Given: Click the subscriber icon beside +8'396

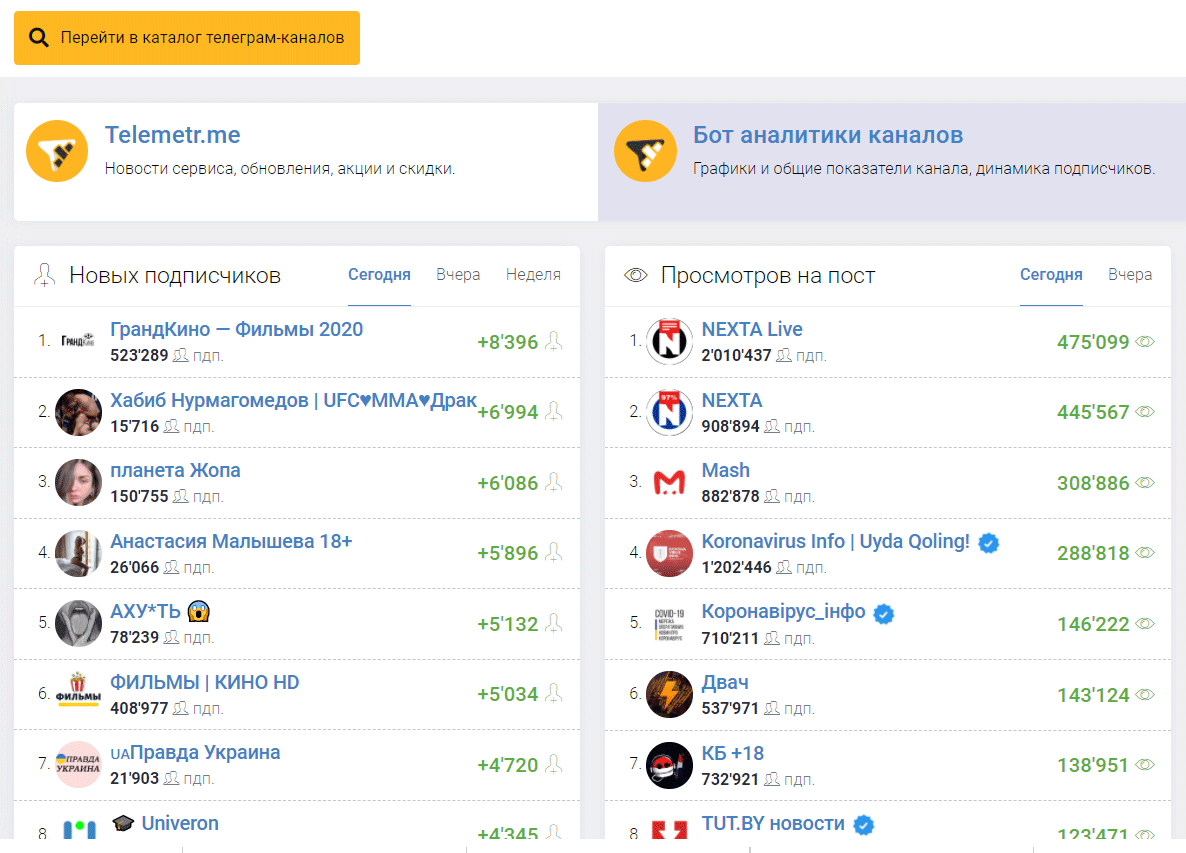Looking at the screenshot, I should point(554,341).
